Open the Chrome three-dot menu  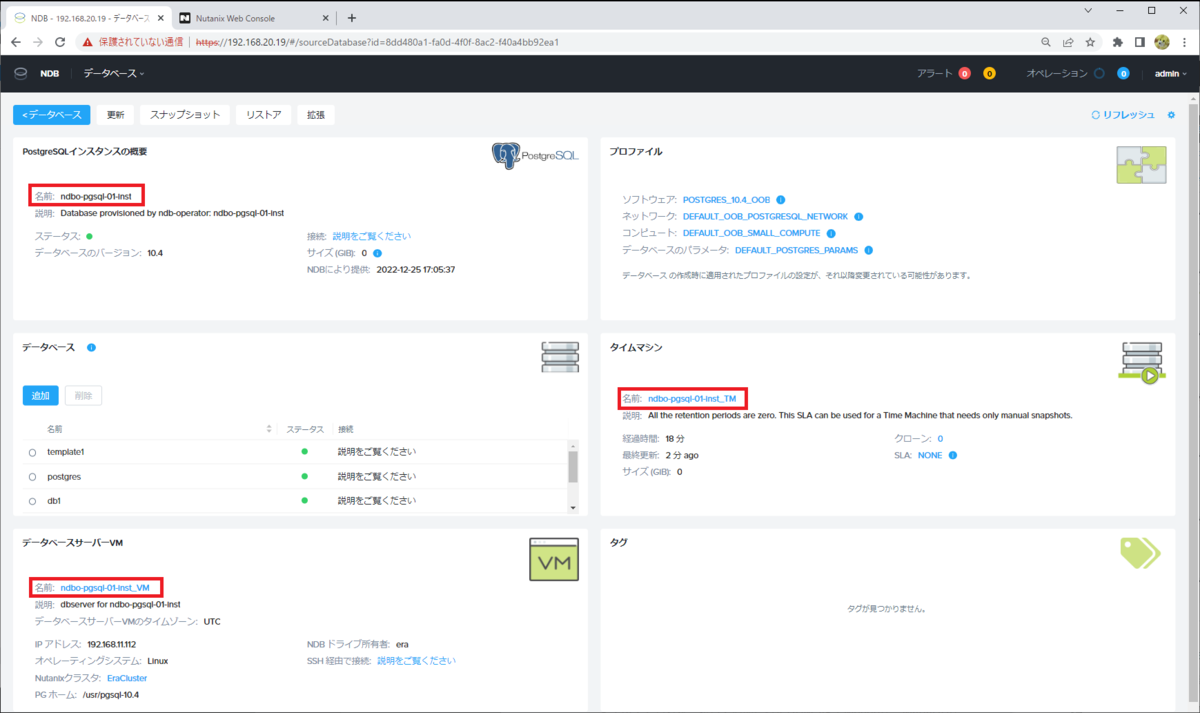tap(1184, 42)
